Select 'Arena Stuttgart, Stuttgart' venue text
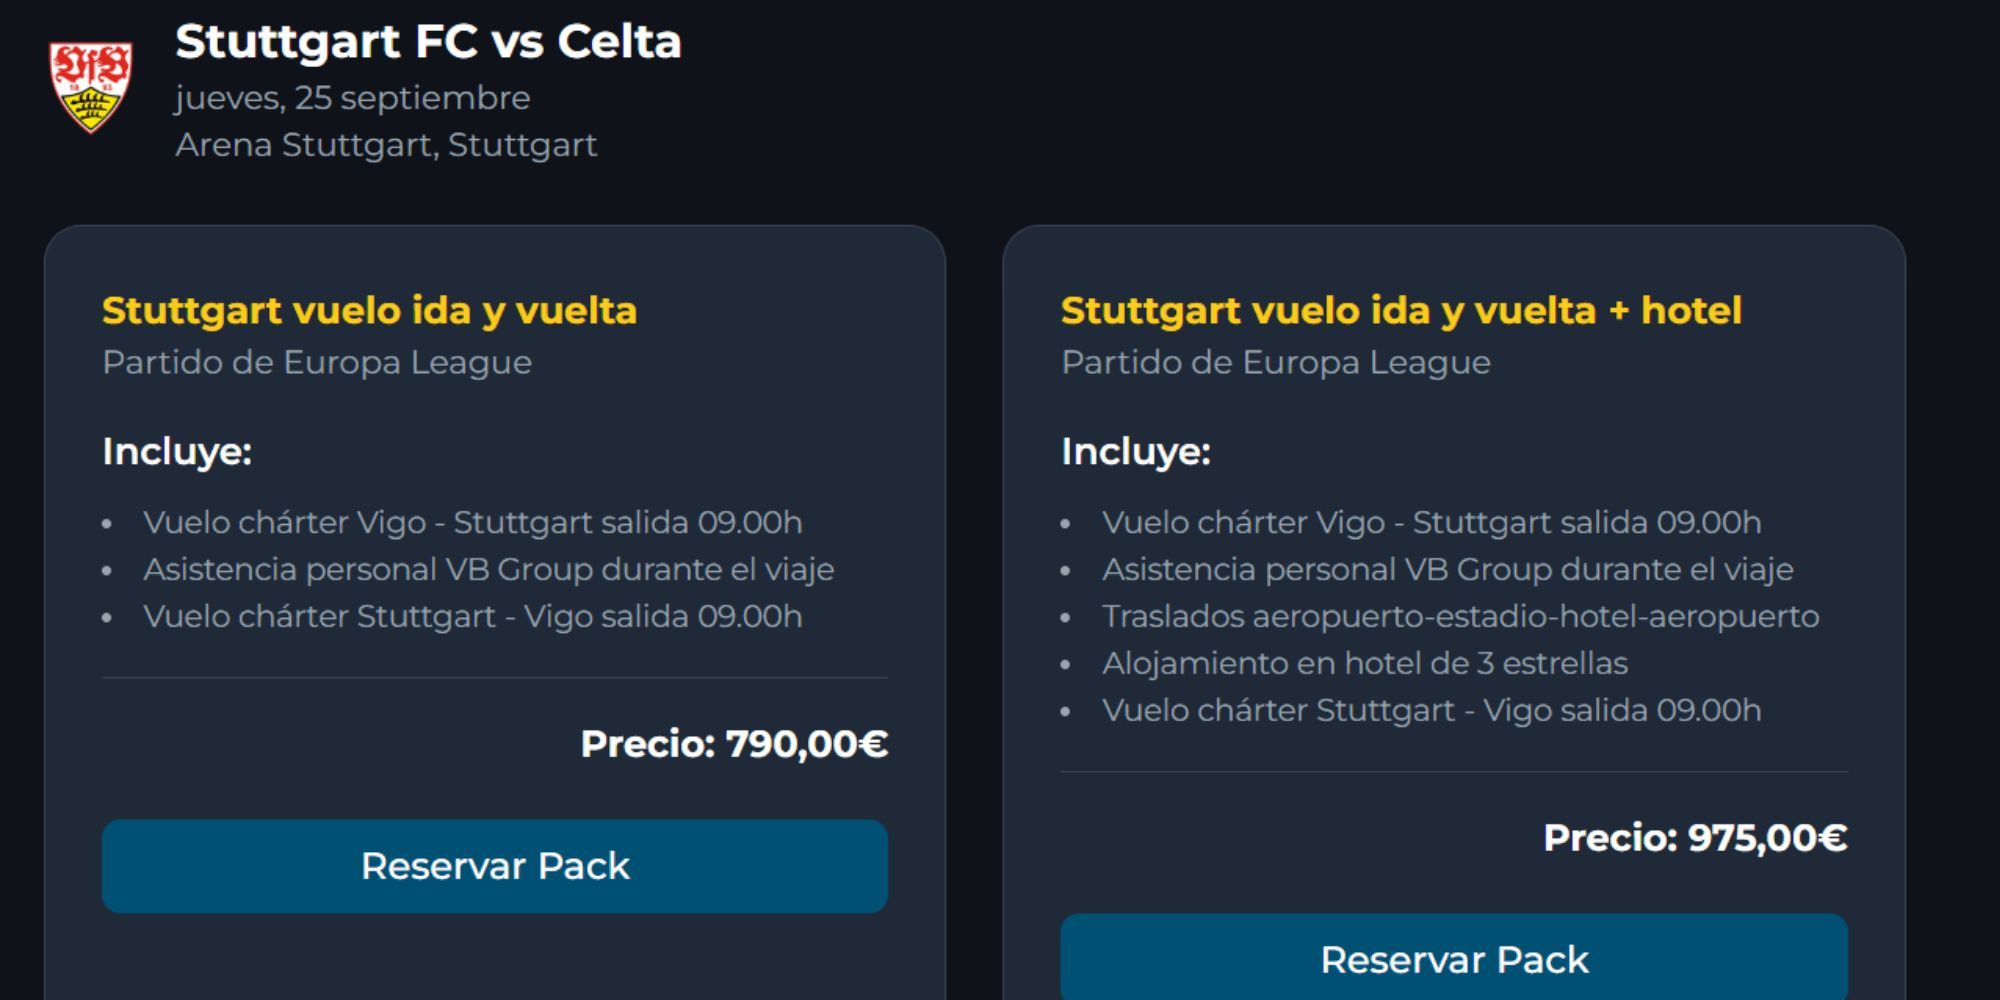Image resolution: width=2000 pixels, height=1000 pixels. pyautogui.click(x=388, y=144)
